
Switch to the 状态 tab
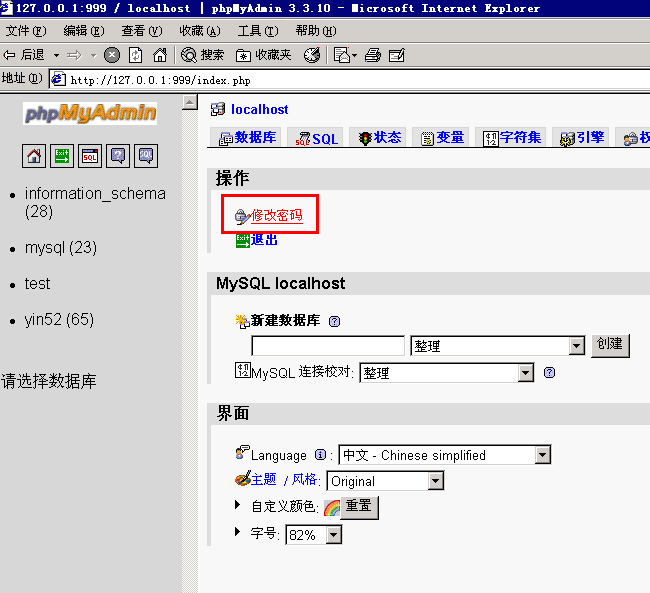click(x=378, y=137)
